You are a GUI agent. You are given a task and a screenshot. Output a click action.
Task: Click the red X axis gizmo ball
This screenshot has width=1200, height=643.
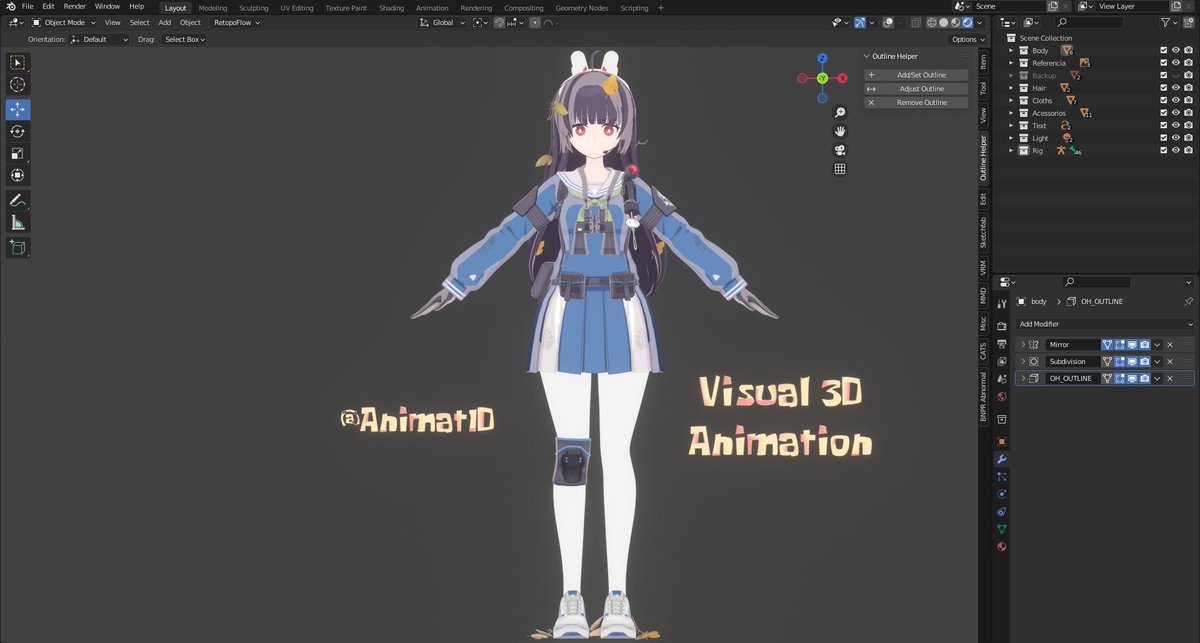(842, 77)
